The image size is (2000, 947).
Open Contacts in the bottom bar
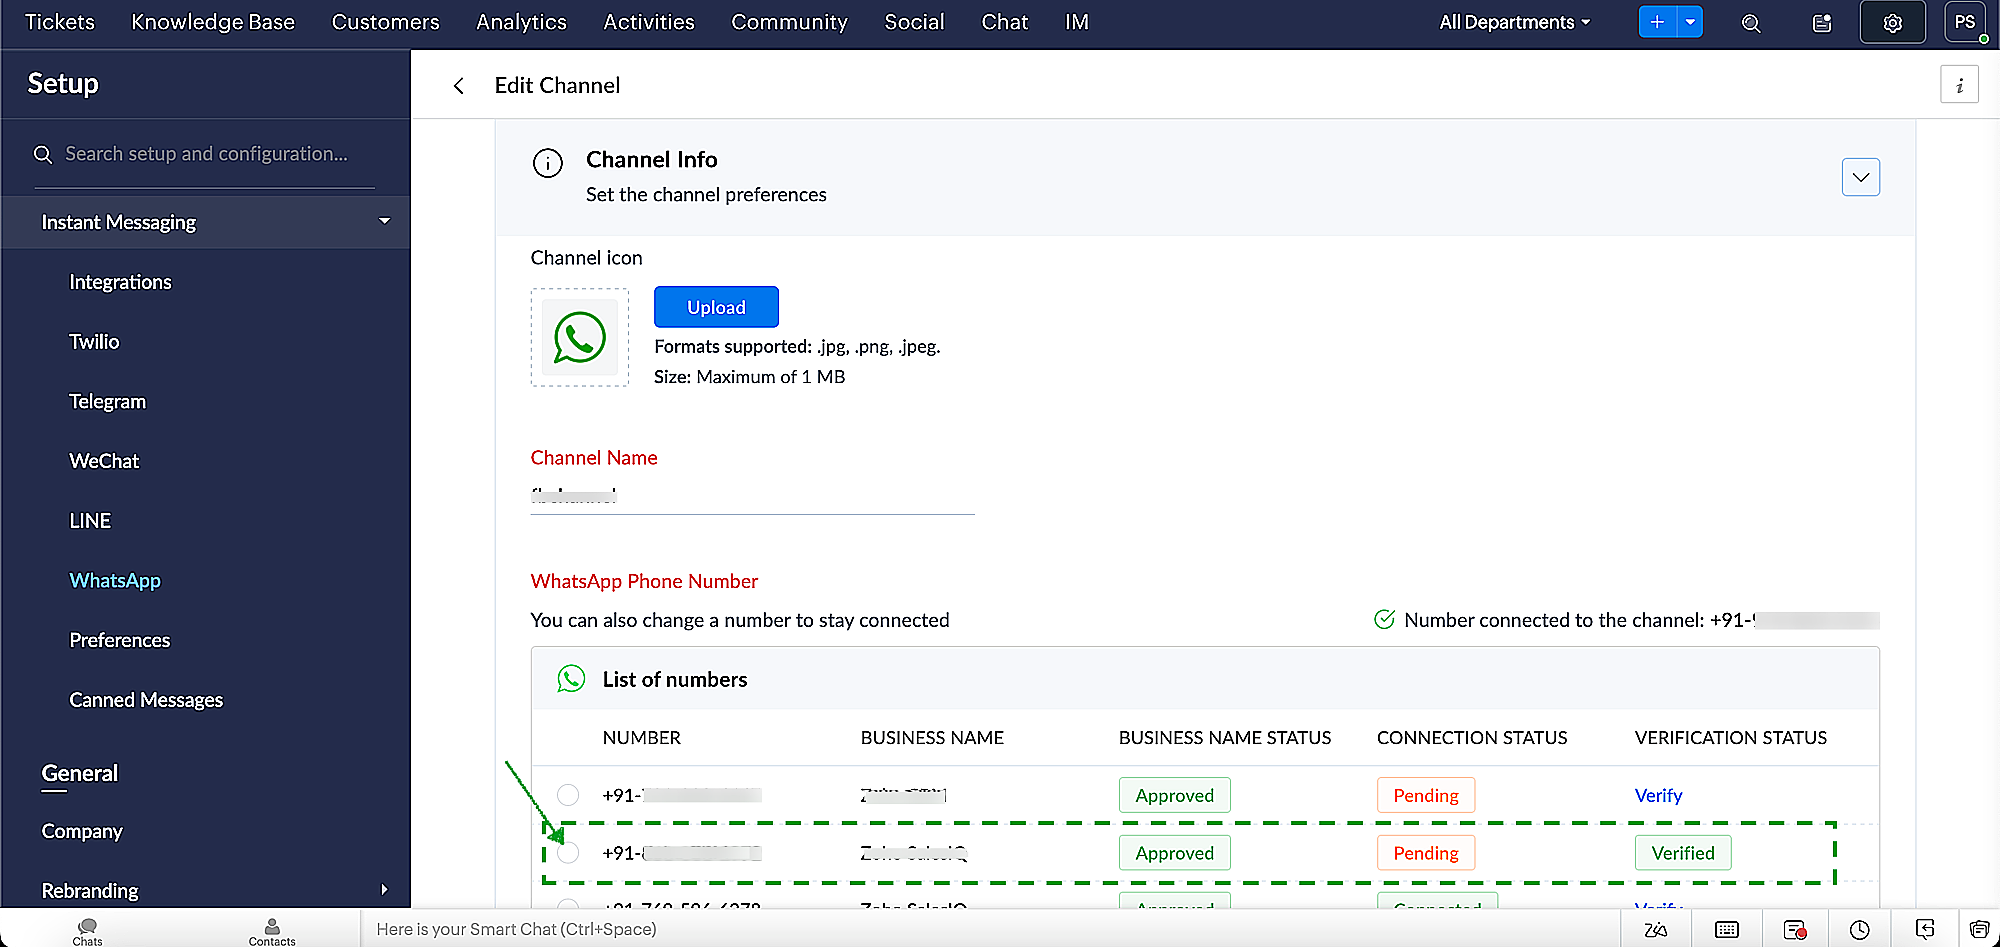[x=272, y=930]
